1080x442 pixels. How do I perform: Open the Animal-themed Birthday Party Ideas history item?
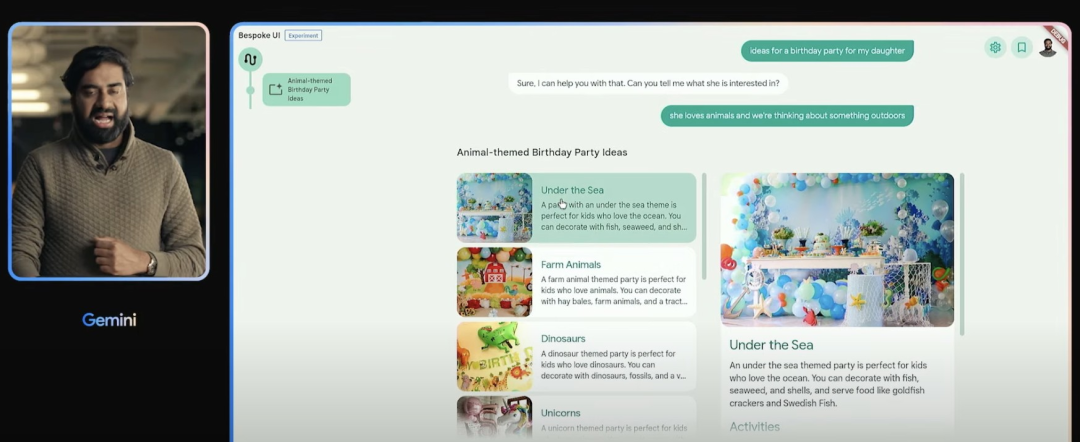tap(307, 90)
